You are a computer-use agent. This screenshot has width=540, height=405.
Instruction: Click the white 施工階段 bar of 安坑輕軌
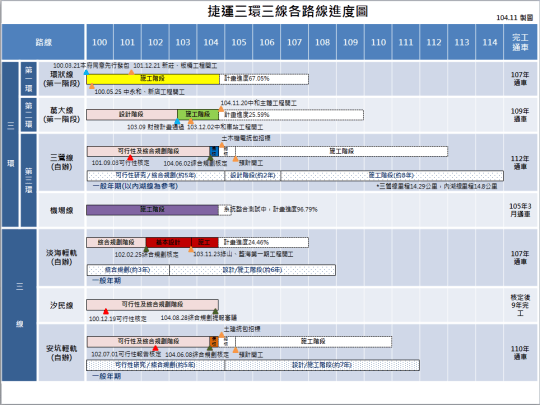pyautogui.click(x=313, y=342)
